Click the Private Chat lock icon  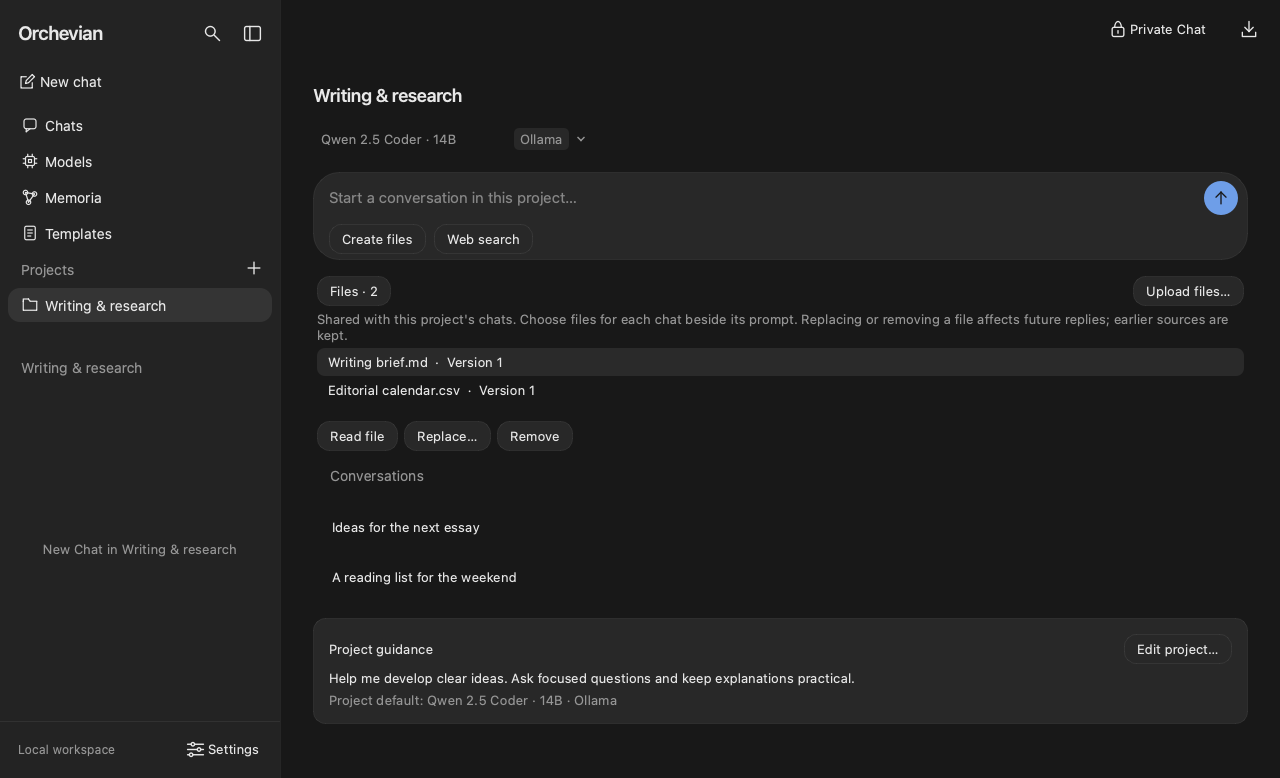(x=1118, y=29)
